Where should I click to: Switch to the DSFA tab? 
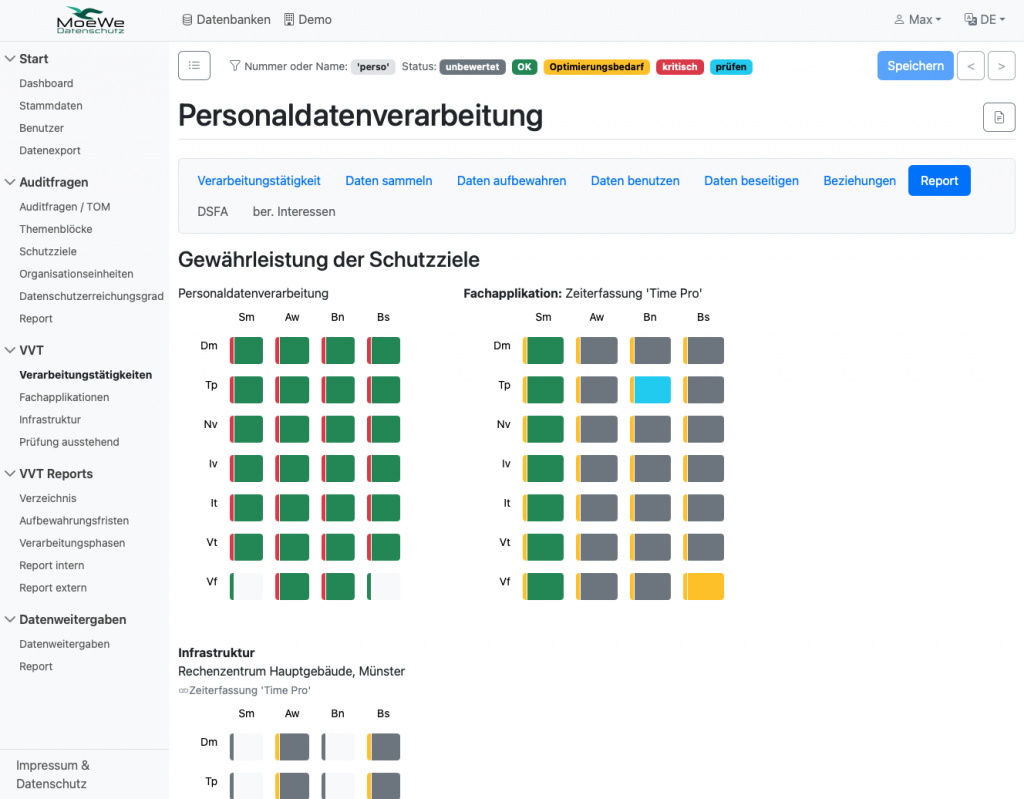click(211, 212)
